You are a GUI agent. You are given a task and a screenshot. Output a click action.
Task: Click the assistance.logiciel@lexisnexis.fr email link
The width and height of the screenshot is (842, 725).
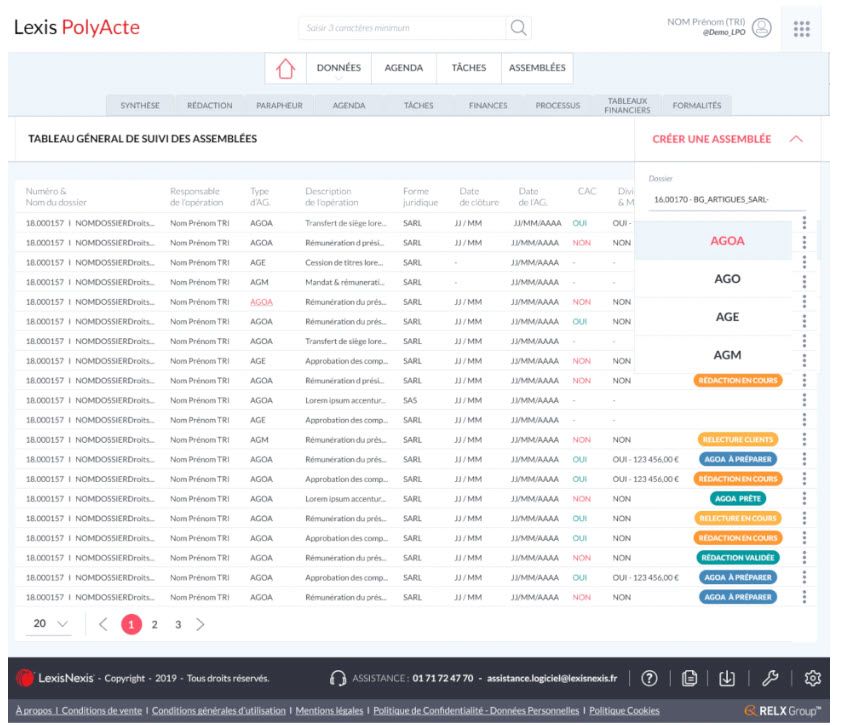click(552, 678)
